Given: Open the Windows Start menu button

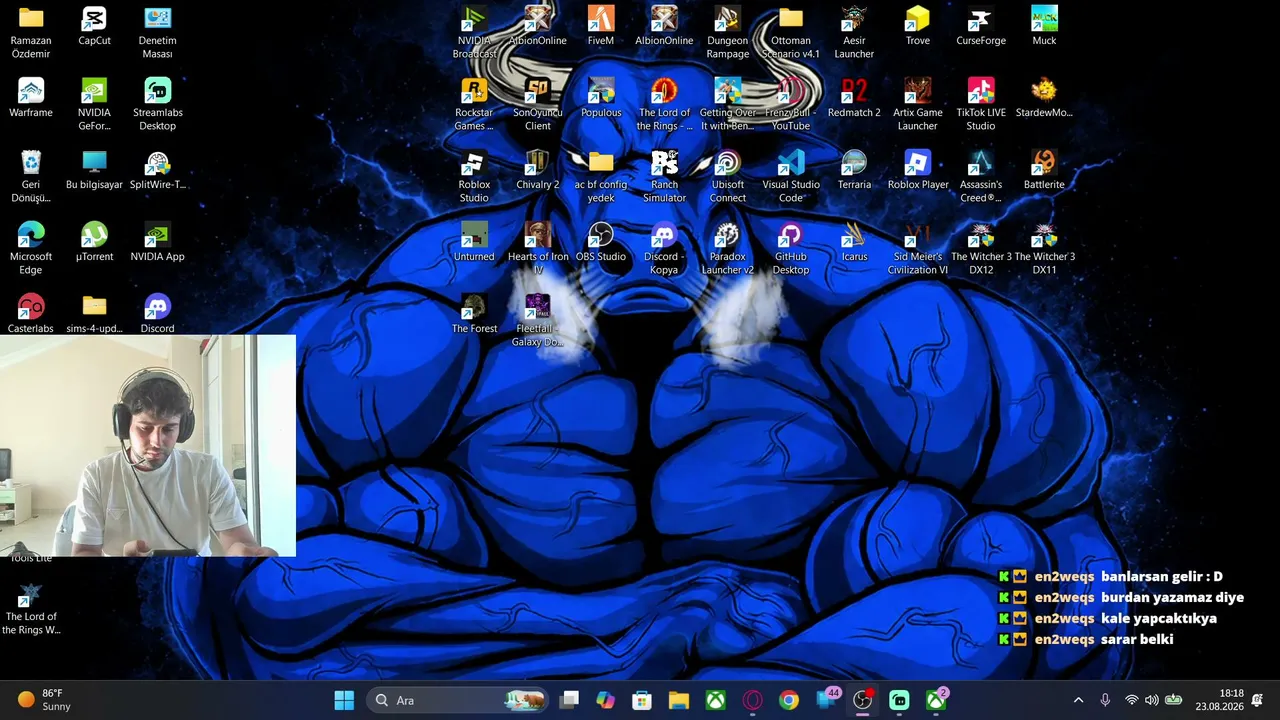Looking at the screenshot, I should coord(344,700).
